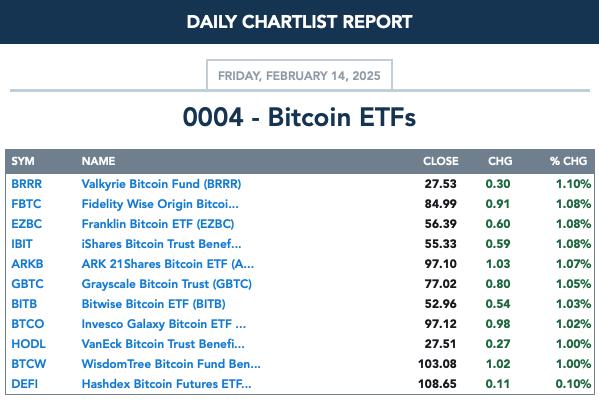The image size is (599, 401).
Task: Click the CLOSE column header
Action: 440,161
